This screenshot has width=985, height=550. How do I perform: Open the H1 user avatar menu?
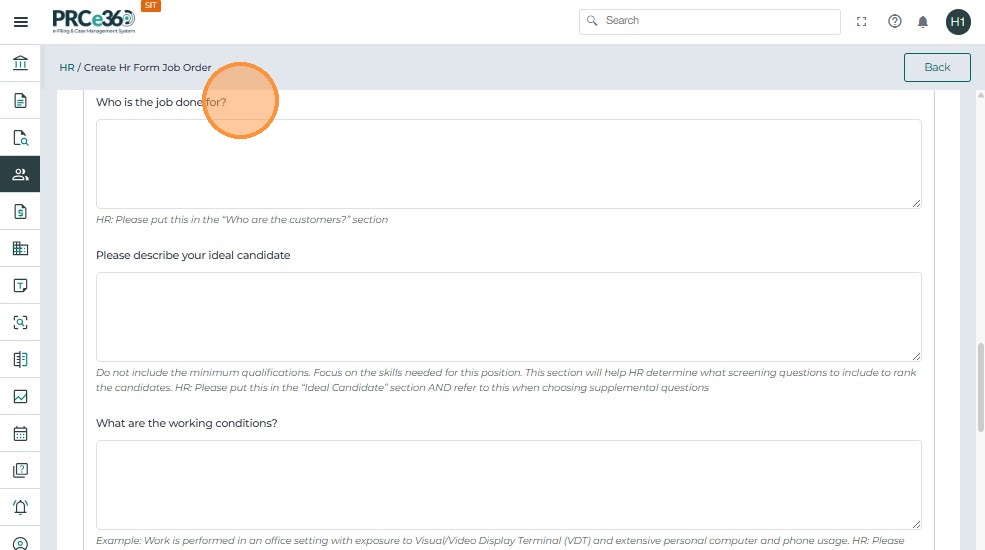(958, 21)
